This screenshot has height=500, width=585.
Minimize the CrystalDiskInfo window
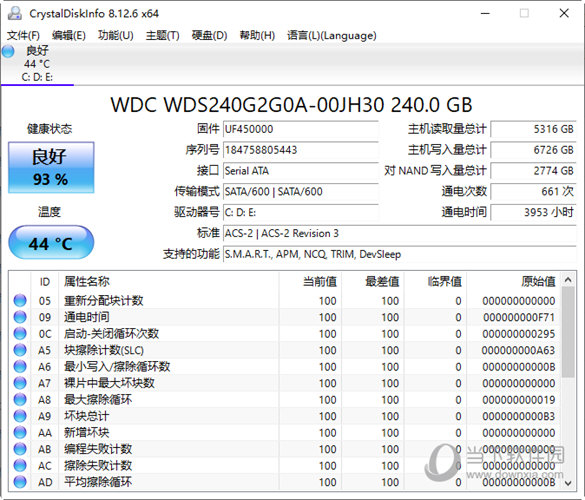pyautogui.click(x=485, y=13)
